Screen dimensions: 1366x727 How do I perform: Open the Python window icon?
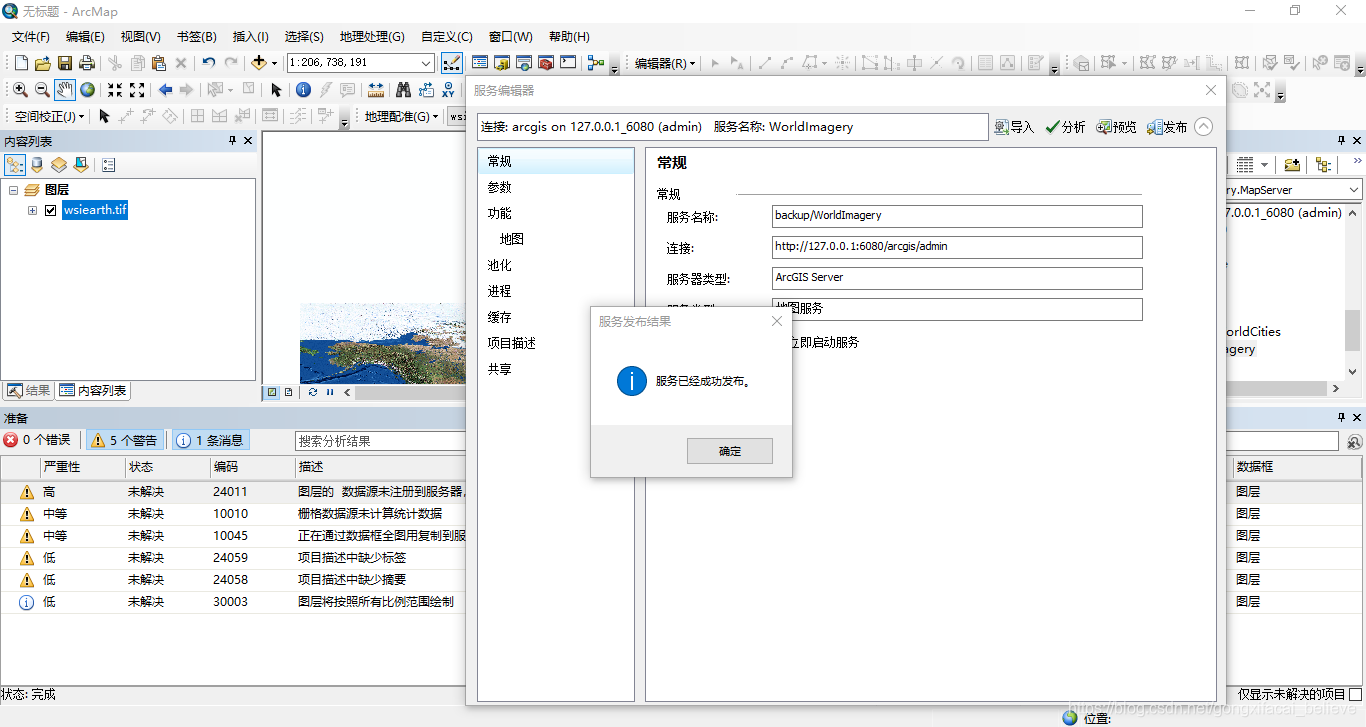click(568, 63)
